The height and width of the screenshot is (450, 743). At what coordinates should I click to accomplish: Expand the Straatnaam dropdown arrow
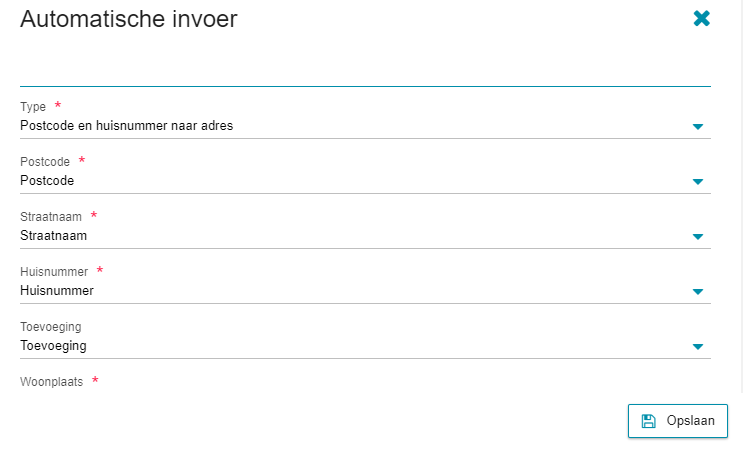coord(698,236)
